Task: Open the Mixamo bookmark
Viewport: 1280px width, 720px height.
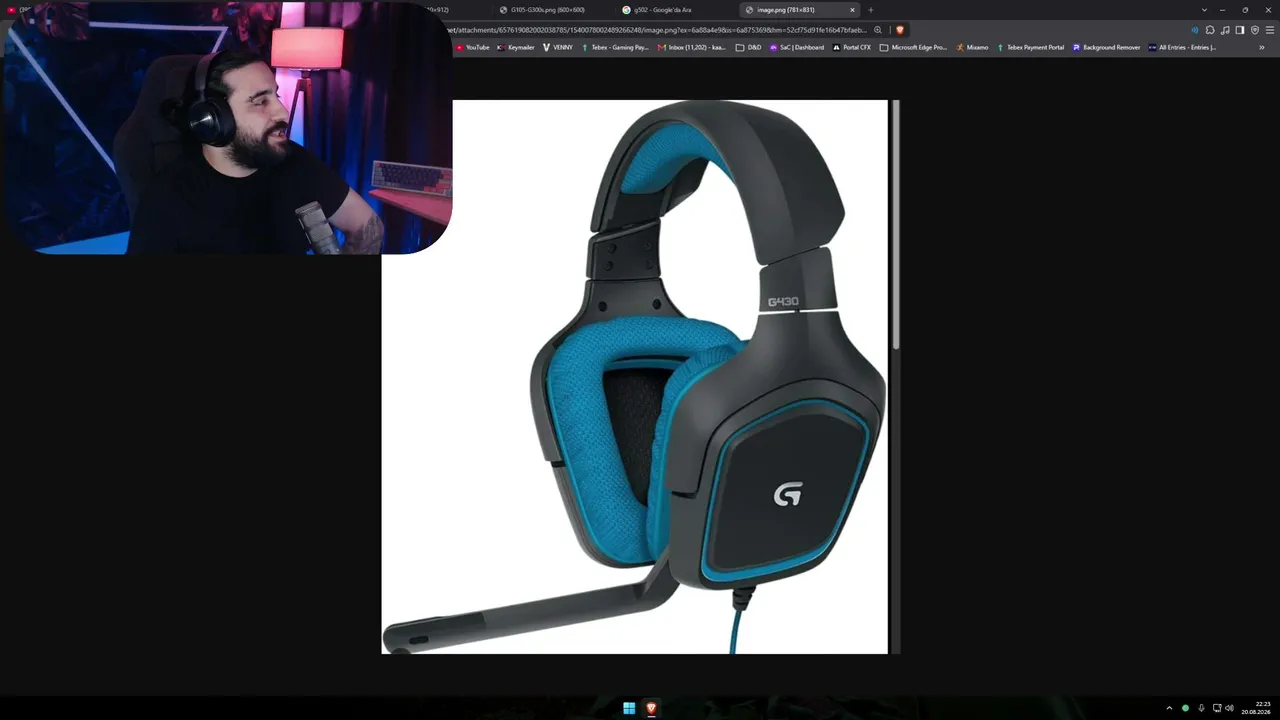Action: (972, 47)
